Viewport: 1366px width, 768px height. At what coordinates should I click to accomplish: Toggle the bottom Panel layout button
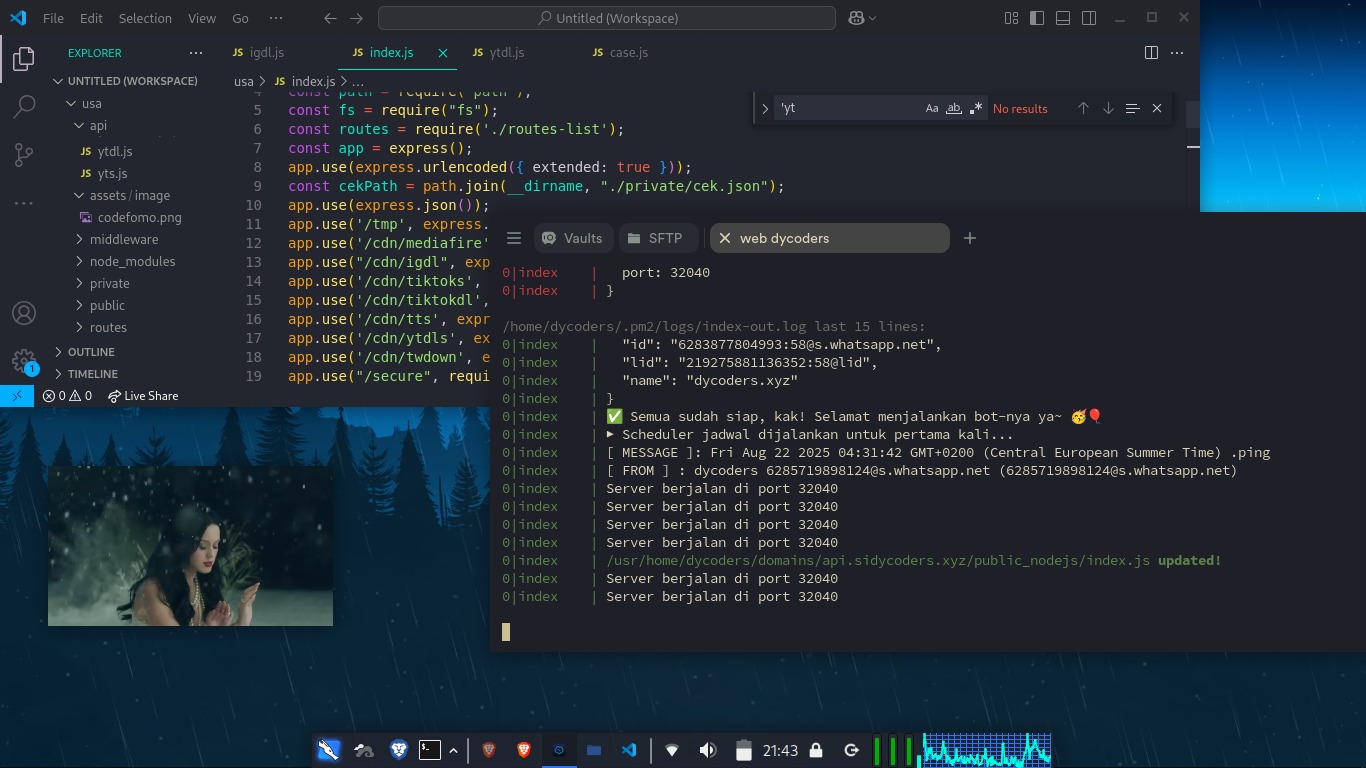1063,18
